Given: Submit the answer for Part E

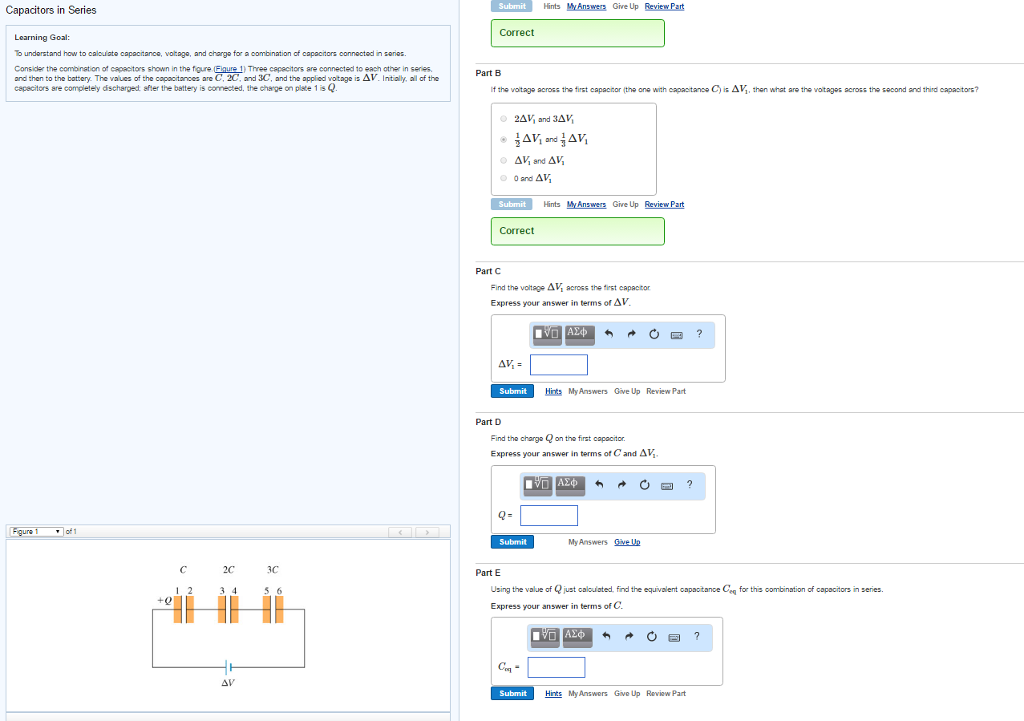Looking at the screenshot, I should (512, 693).
